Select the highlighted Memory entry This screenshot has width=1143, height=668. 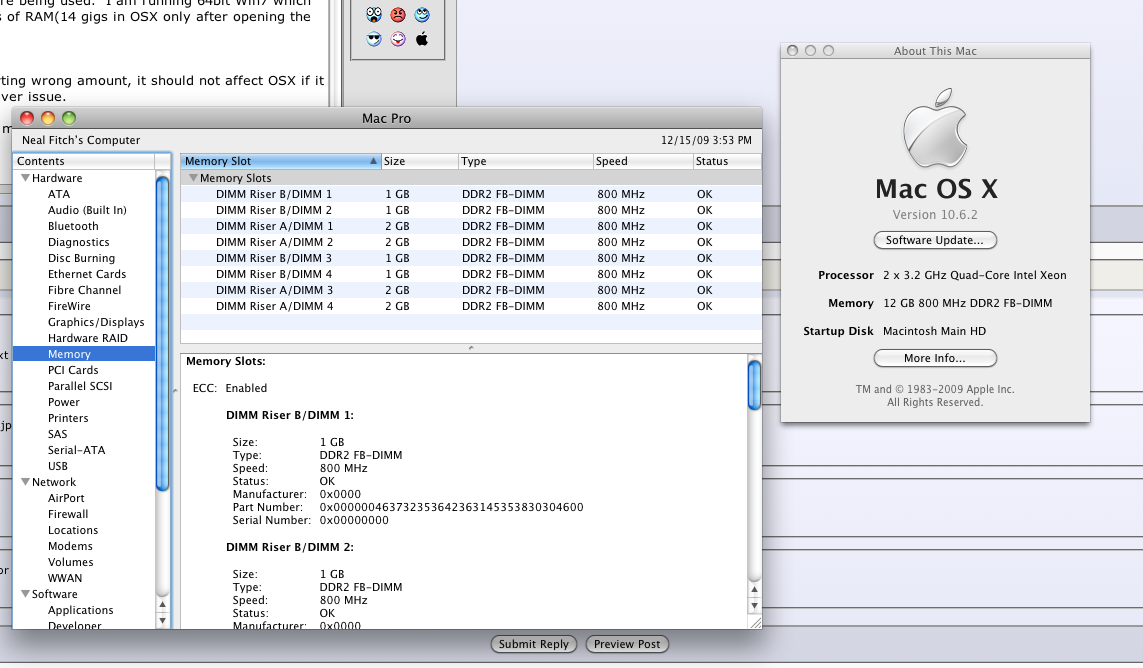coord(84,354)
